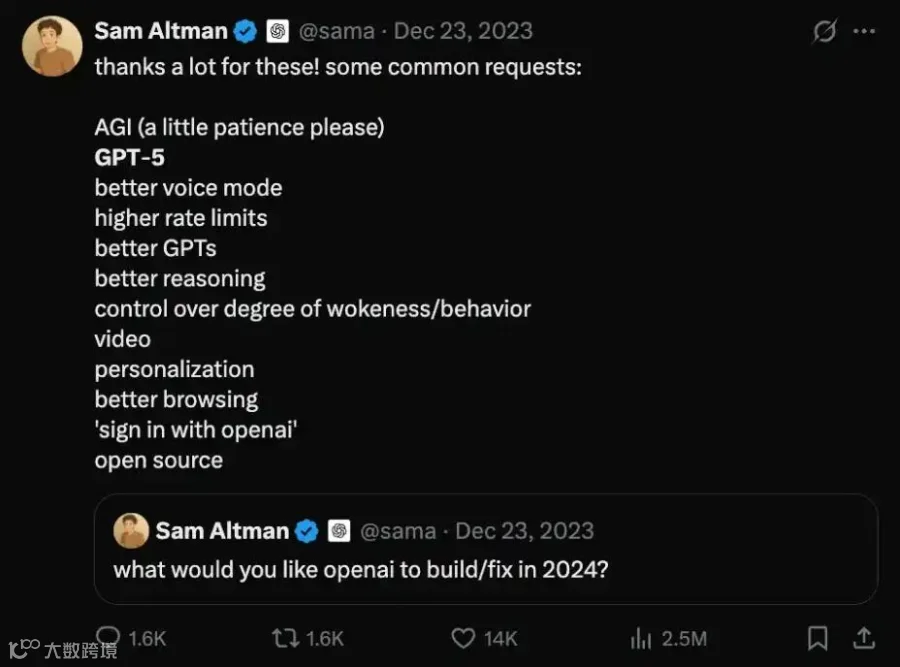Click the OpenAI badge in quoted tweet
The image size is (900, 667).
coord(339,531)
